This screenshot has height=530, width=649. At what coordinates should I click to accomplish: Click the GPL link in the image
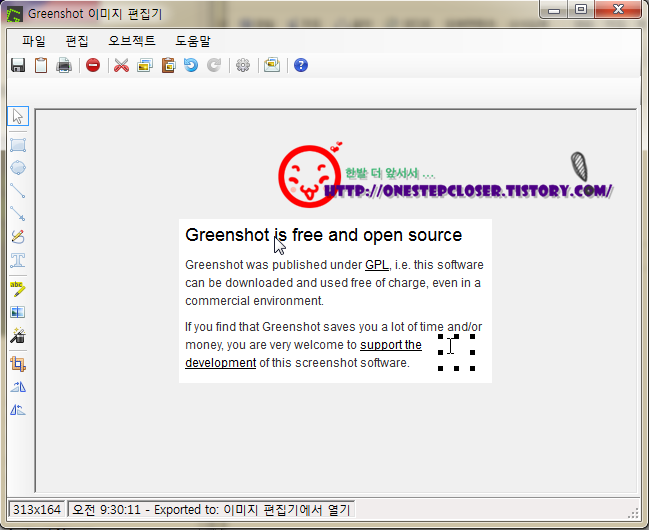[377, 265]
